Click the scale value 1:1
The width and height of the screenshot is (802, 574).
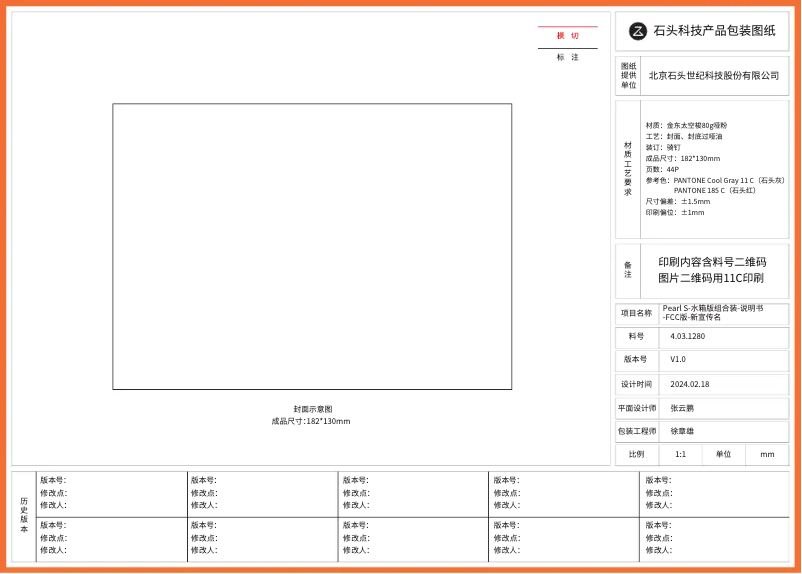[681, 454]
